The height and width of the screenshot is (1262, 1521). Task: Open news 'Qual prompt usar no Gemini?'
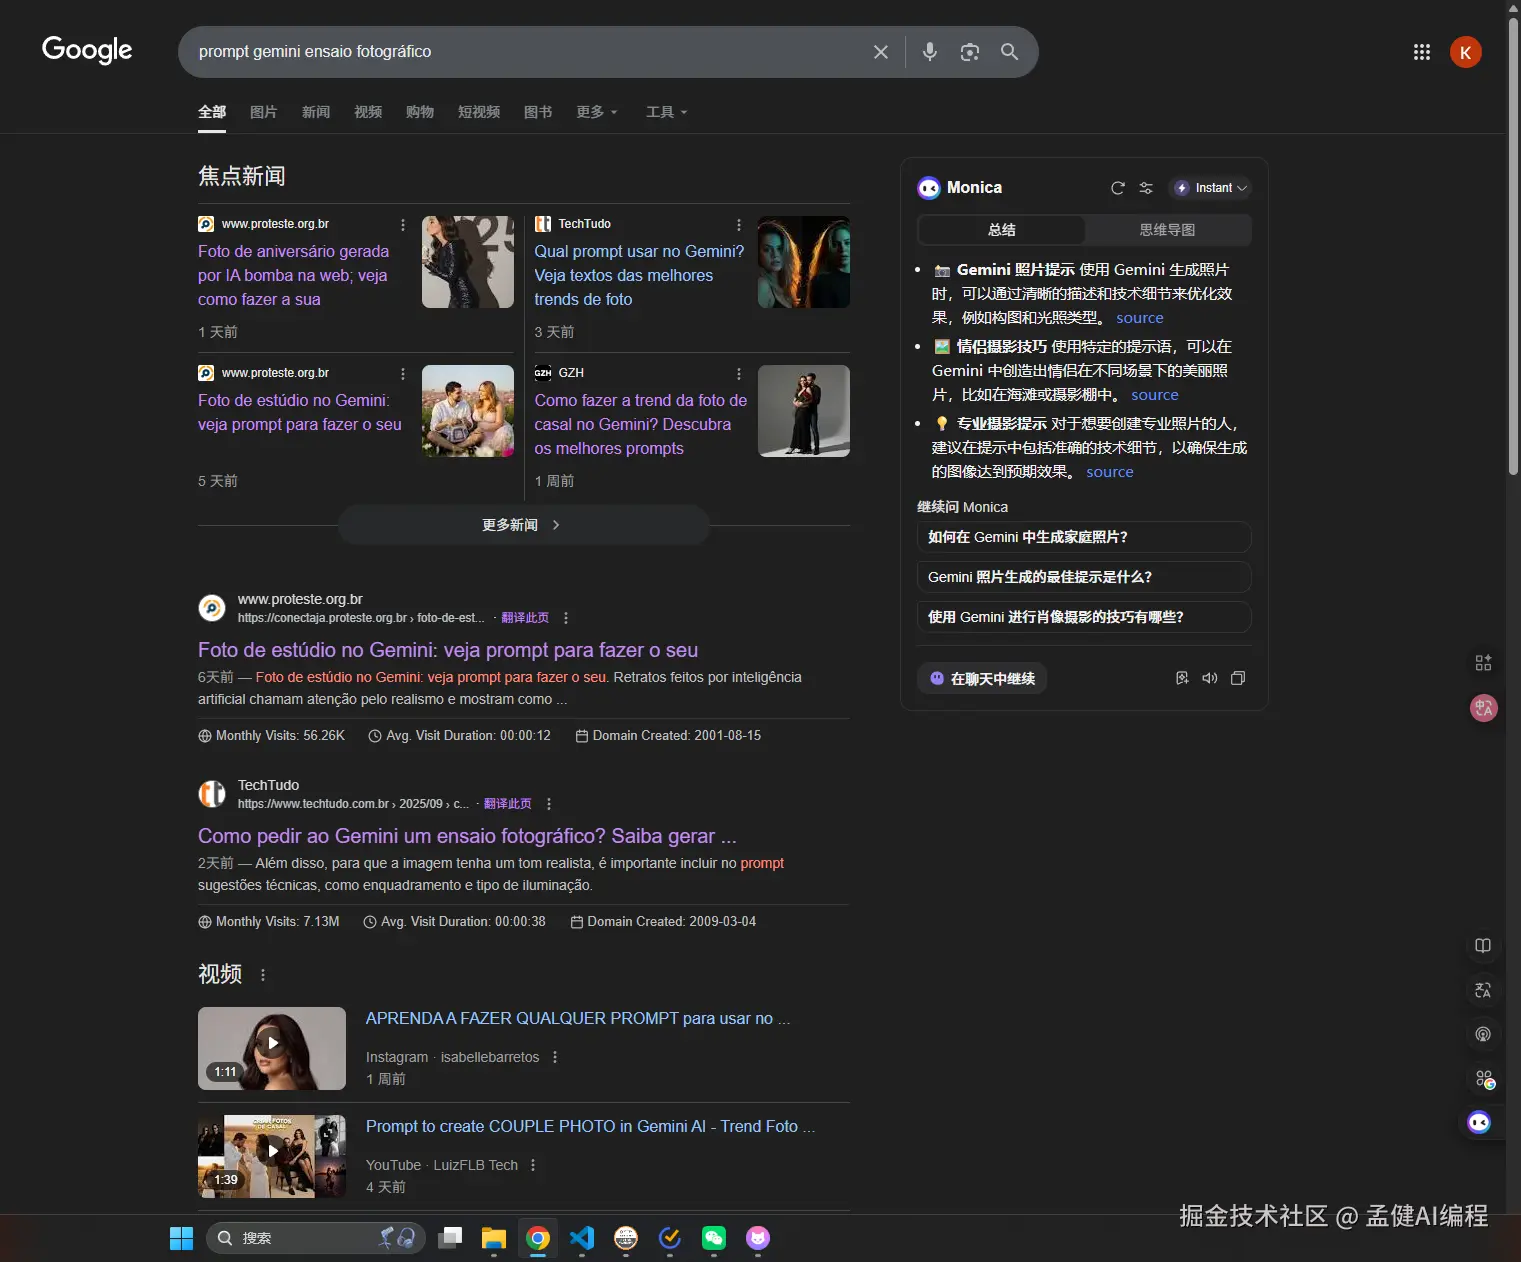click(639, 275)
